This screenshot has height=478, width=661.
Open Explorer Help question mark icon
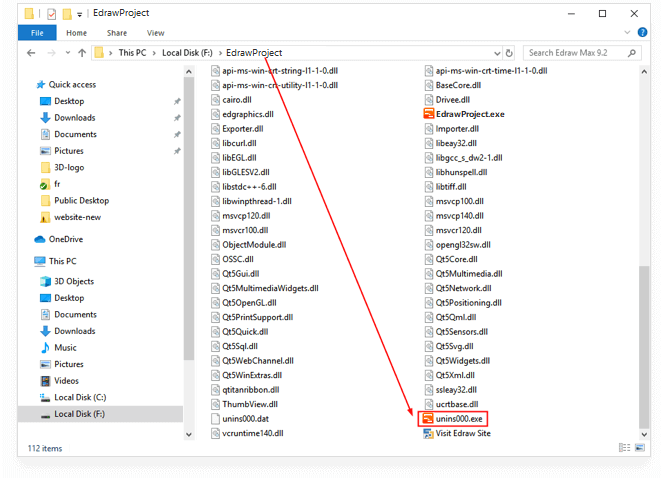pos(642,32)
